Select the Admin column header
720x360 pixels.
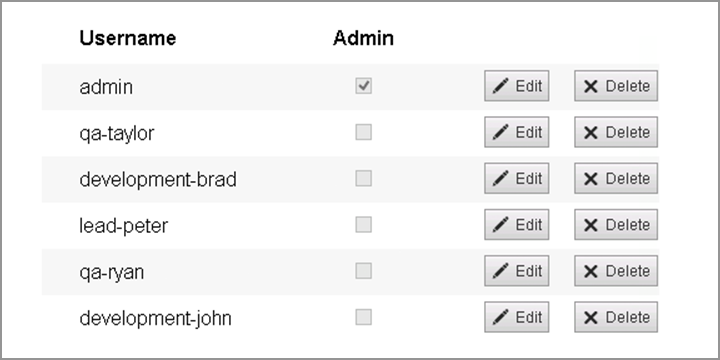[x=363, y=38]
